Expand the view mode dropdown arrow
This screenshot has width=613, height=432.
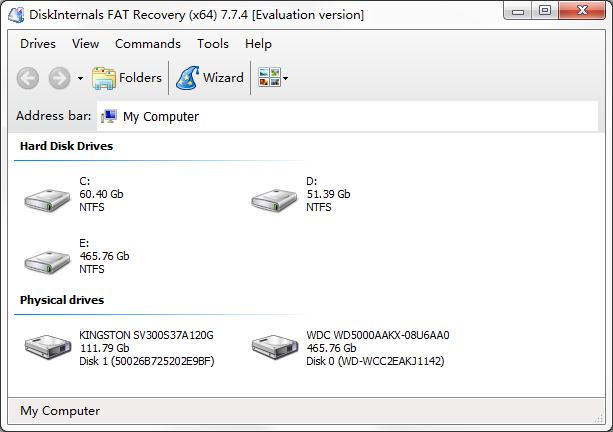(285, 79)
